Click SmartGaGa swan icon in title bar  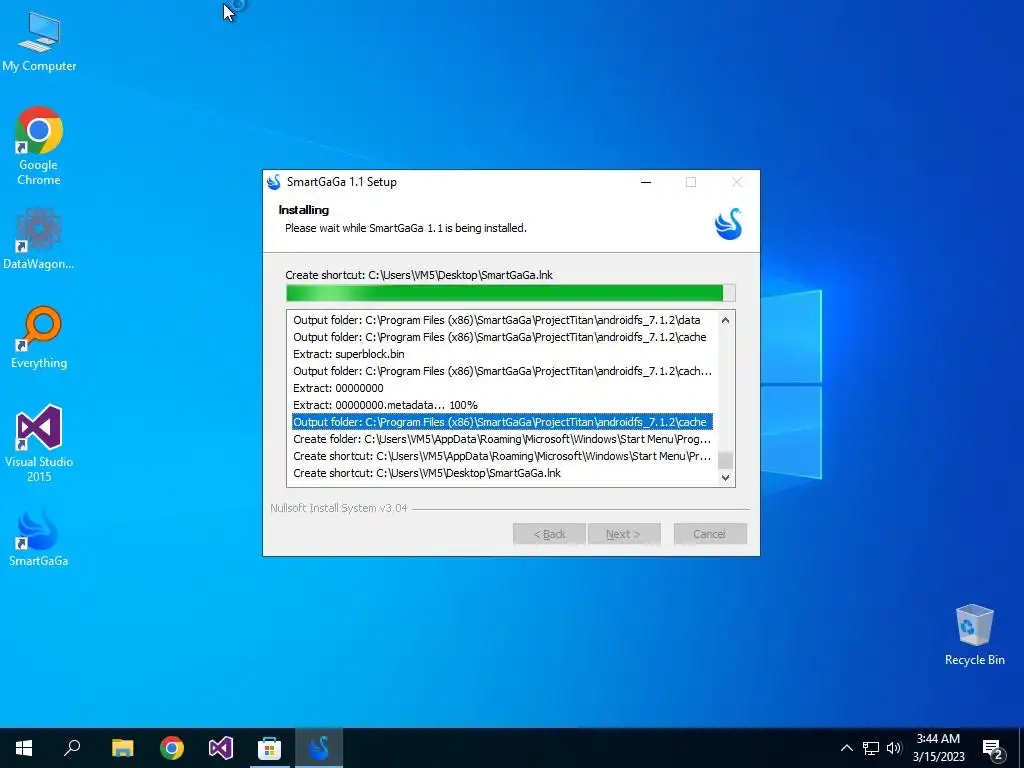[274, 182]
